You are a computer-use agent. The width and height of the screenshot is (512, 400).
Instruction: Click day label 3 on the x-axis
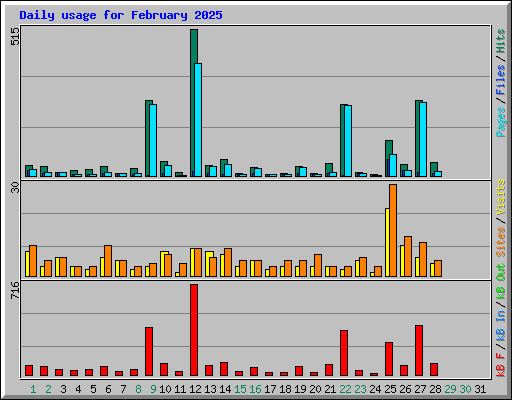(x=63, y=389)
